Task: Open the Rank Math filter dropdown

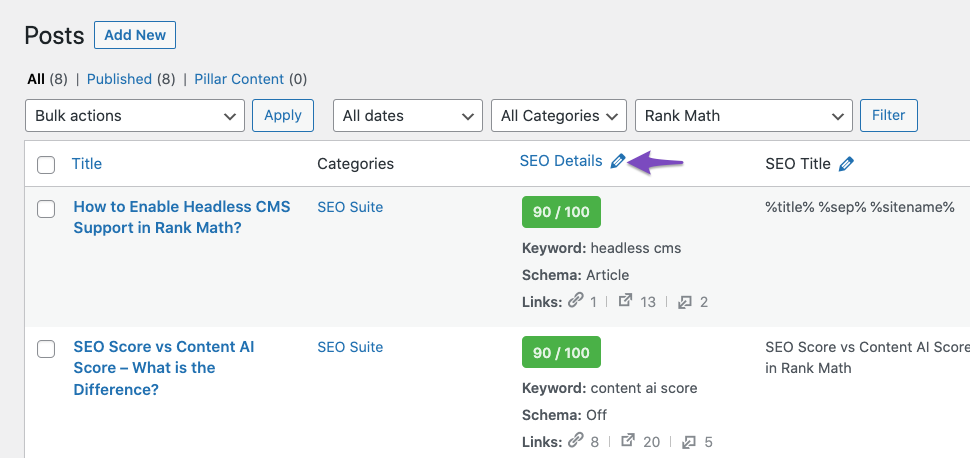Action: pyautogui.click(x=744, y=116)
